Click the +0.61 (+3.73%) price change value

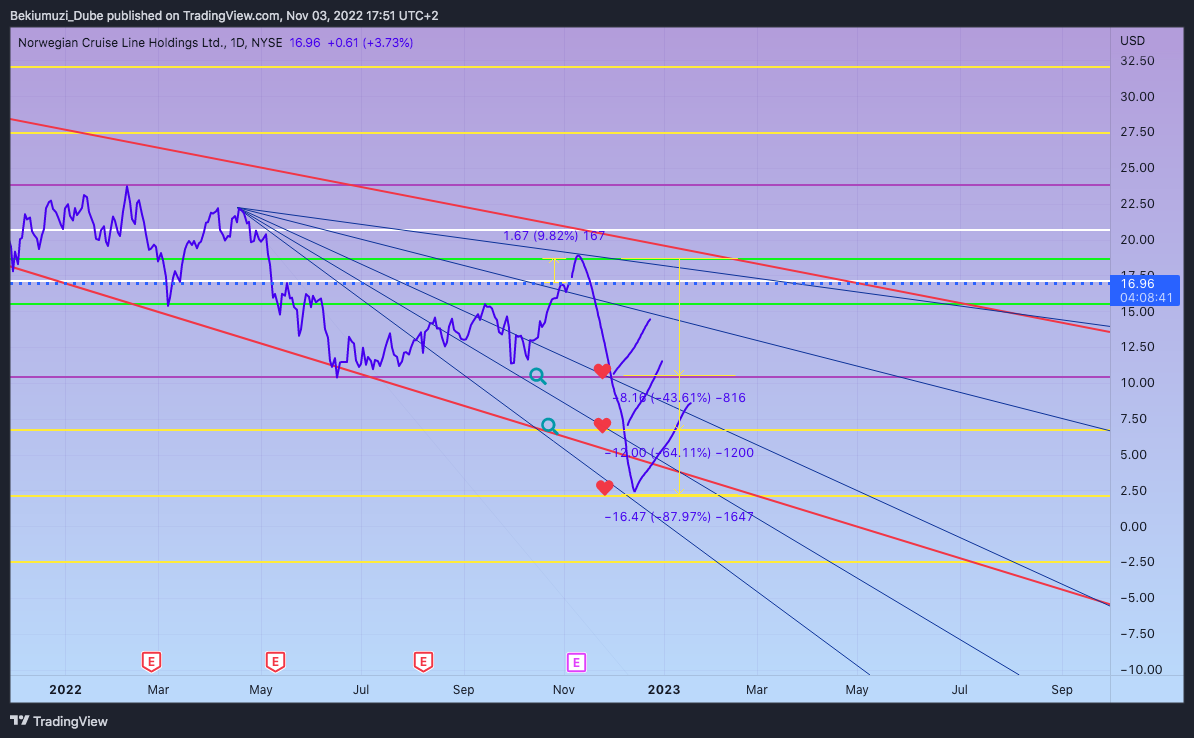click(370, 43)
